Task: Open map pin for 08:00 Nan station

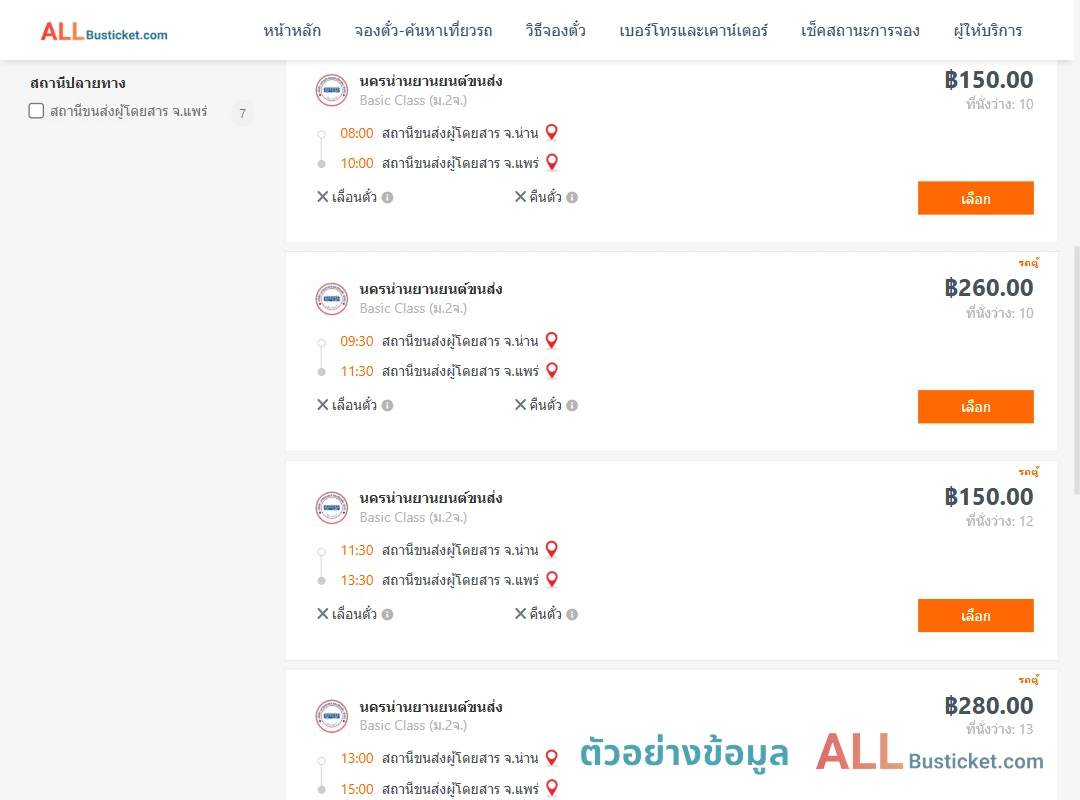Action: (x=552, y=132)
